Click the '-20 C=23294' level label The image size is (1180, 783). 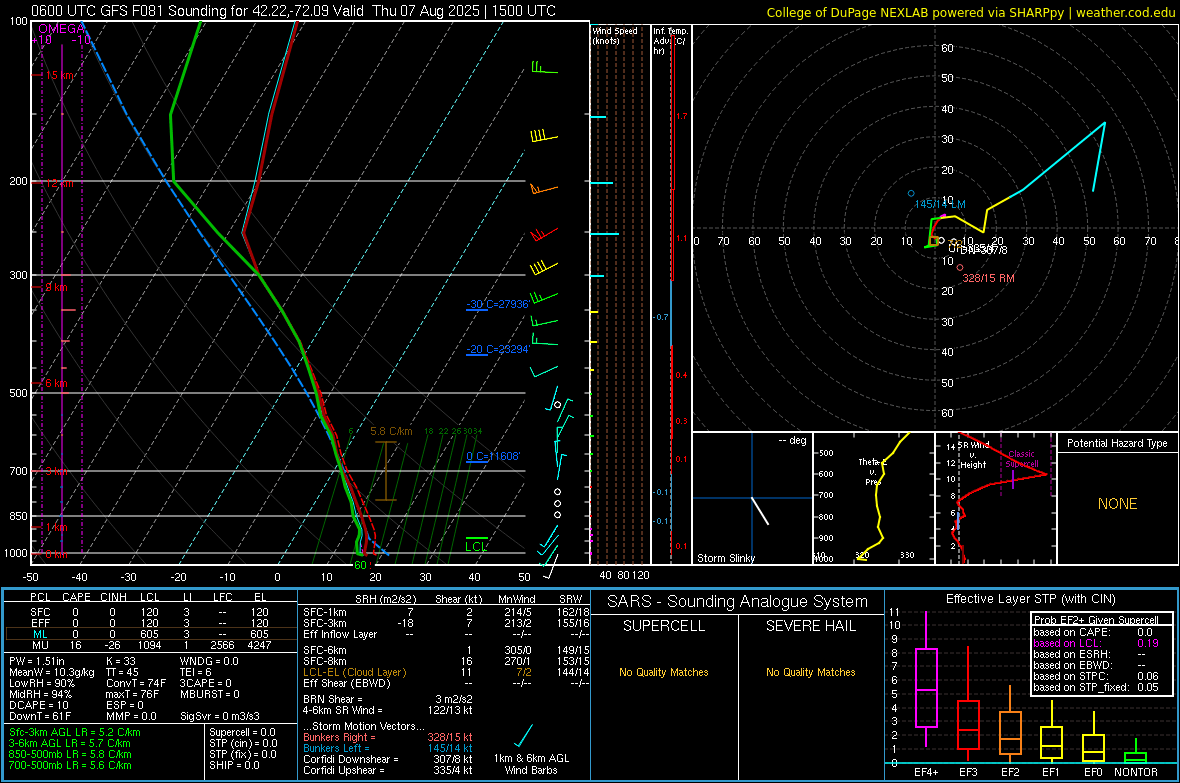tap(497, 349)
